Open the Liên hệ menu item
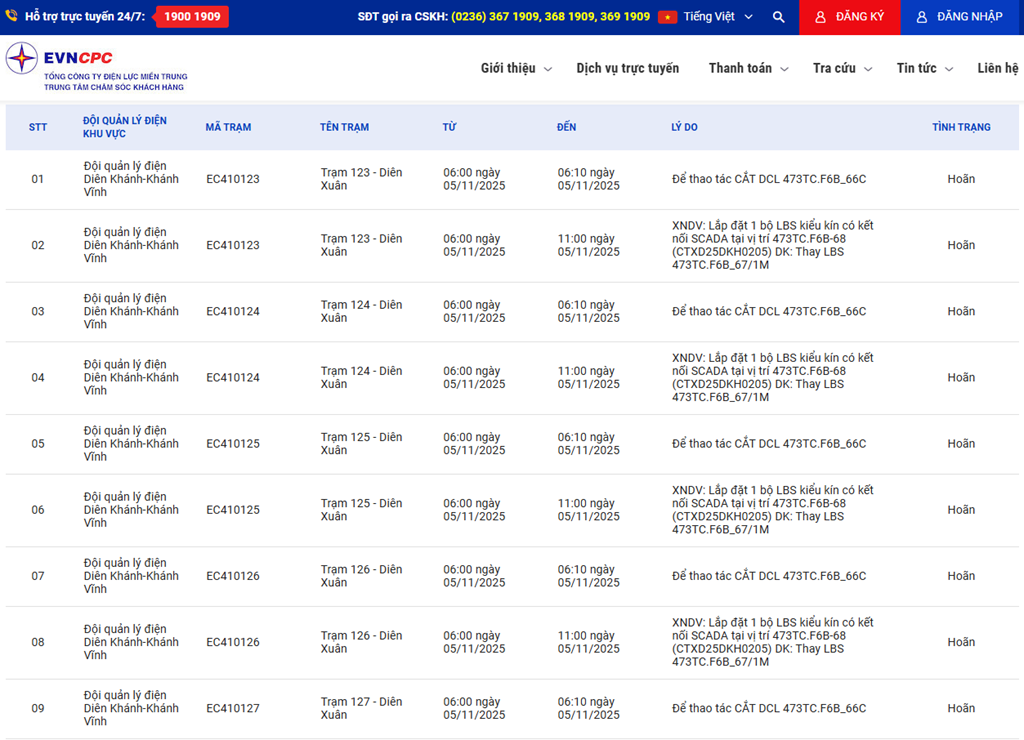The width and height of the screenshot is (1024, 740). coord(997,68)
